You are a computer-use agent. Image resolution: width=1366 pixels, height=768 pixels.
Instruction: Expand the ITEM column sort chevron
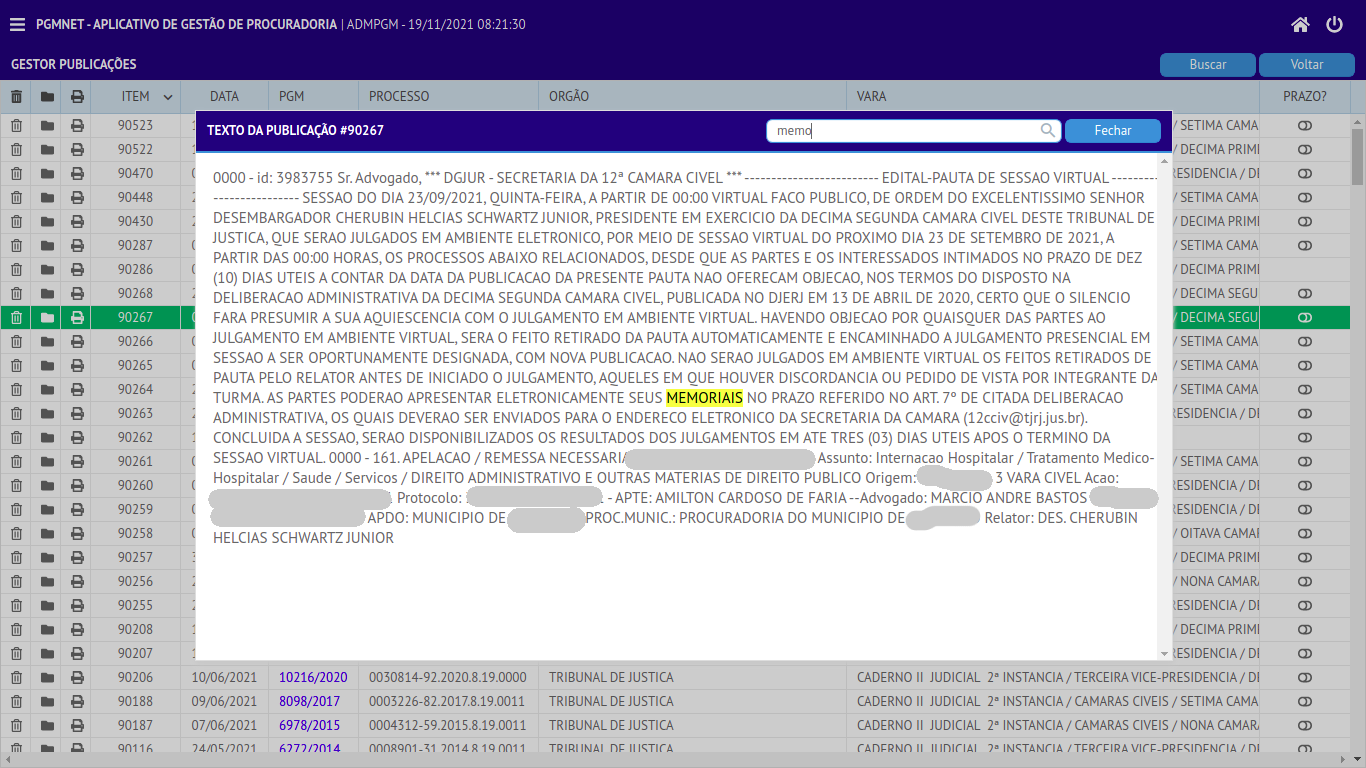click(x=168, y=97)
